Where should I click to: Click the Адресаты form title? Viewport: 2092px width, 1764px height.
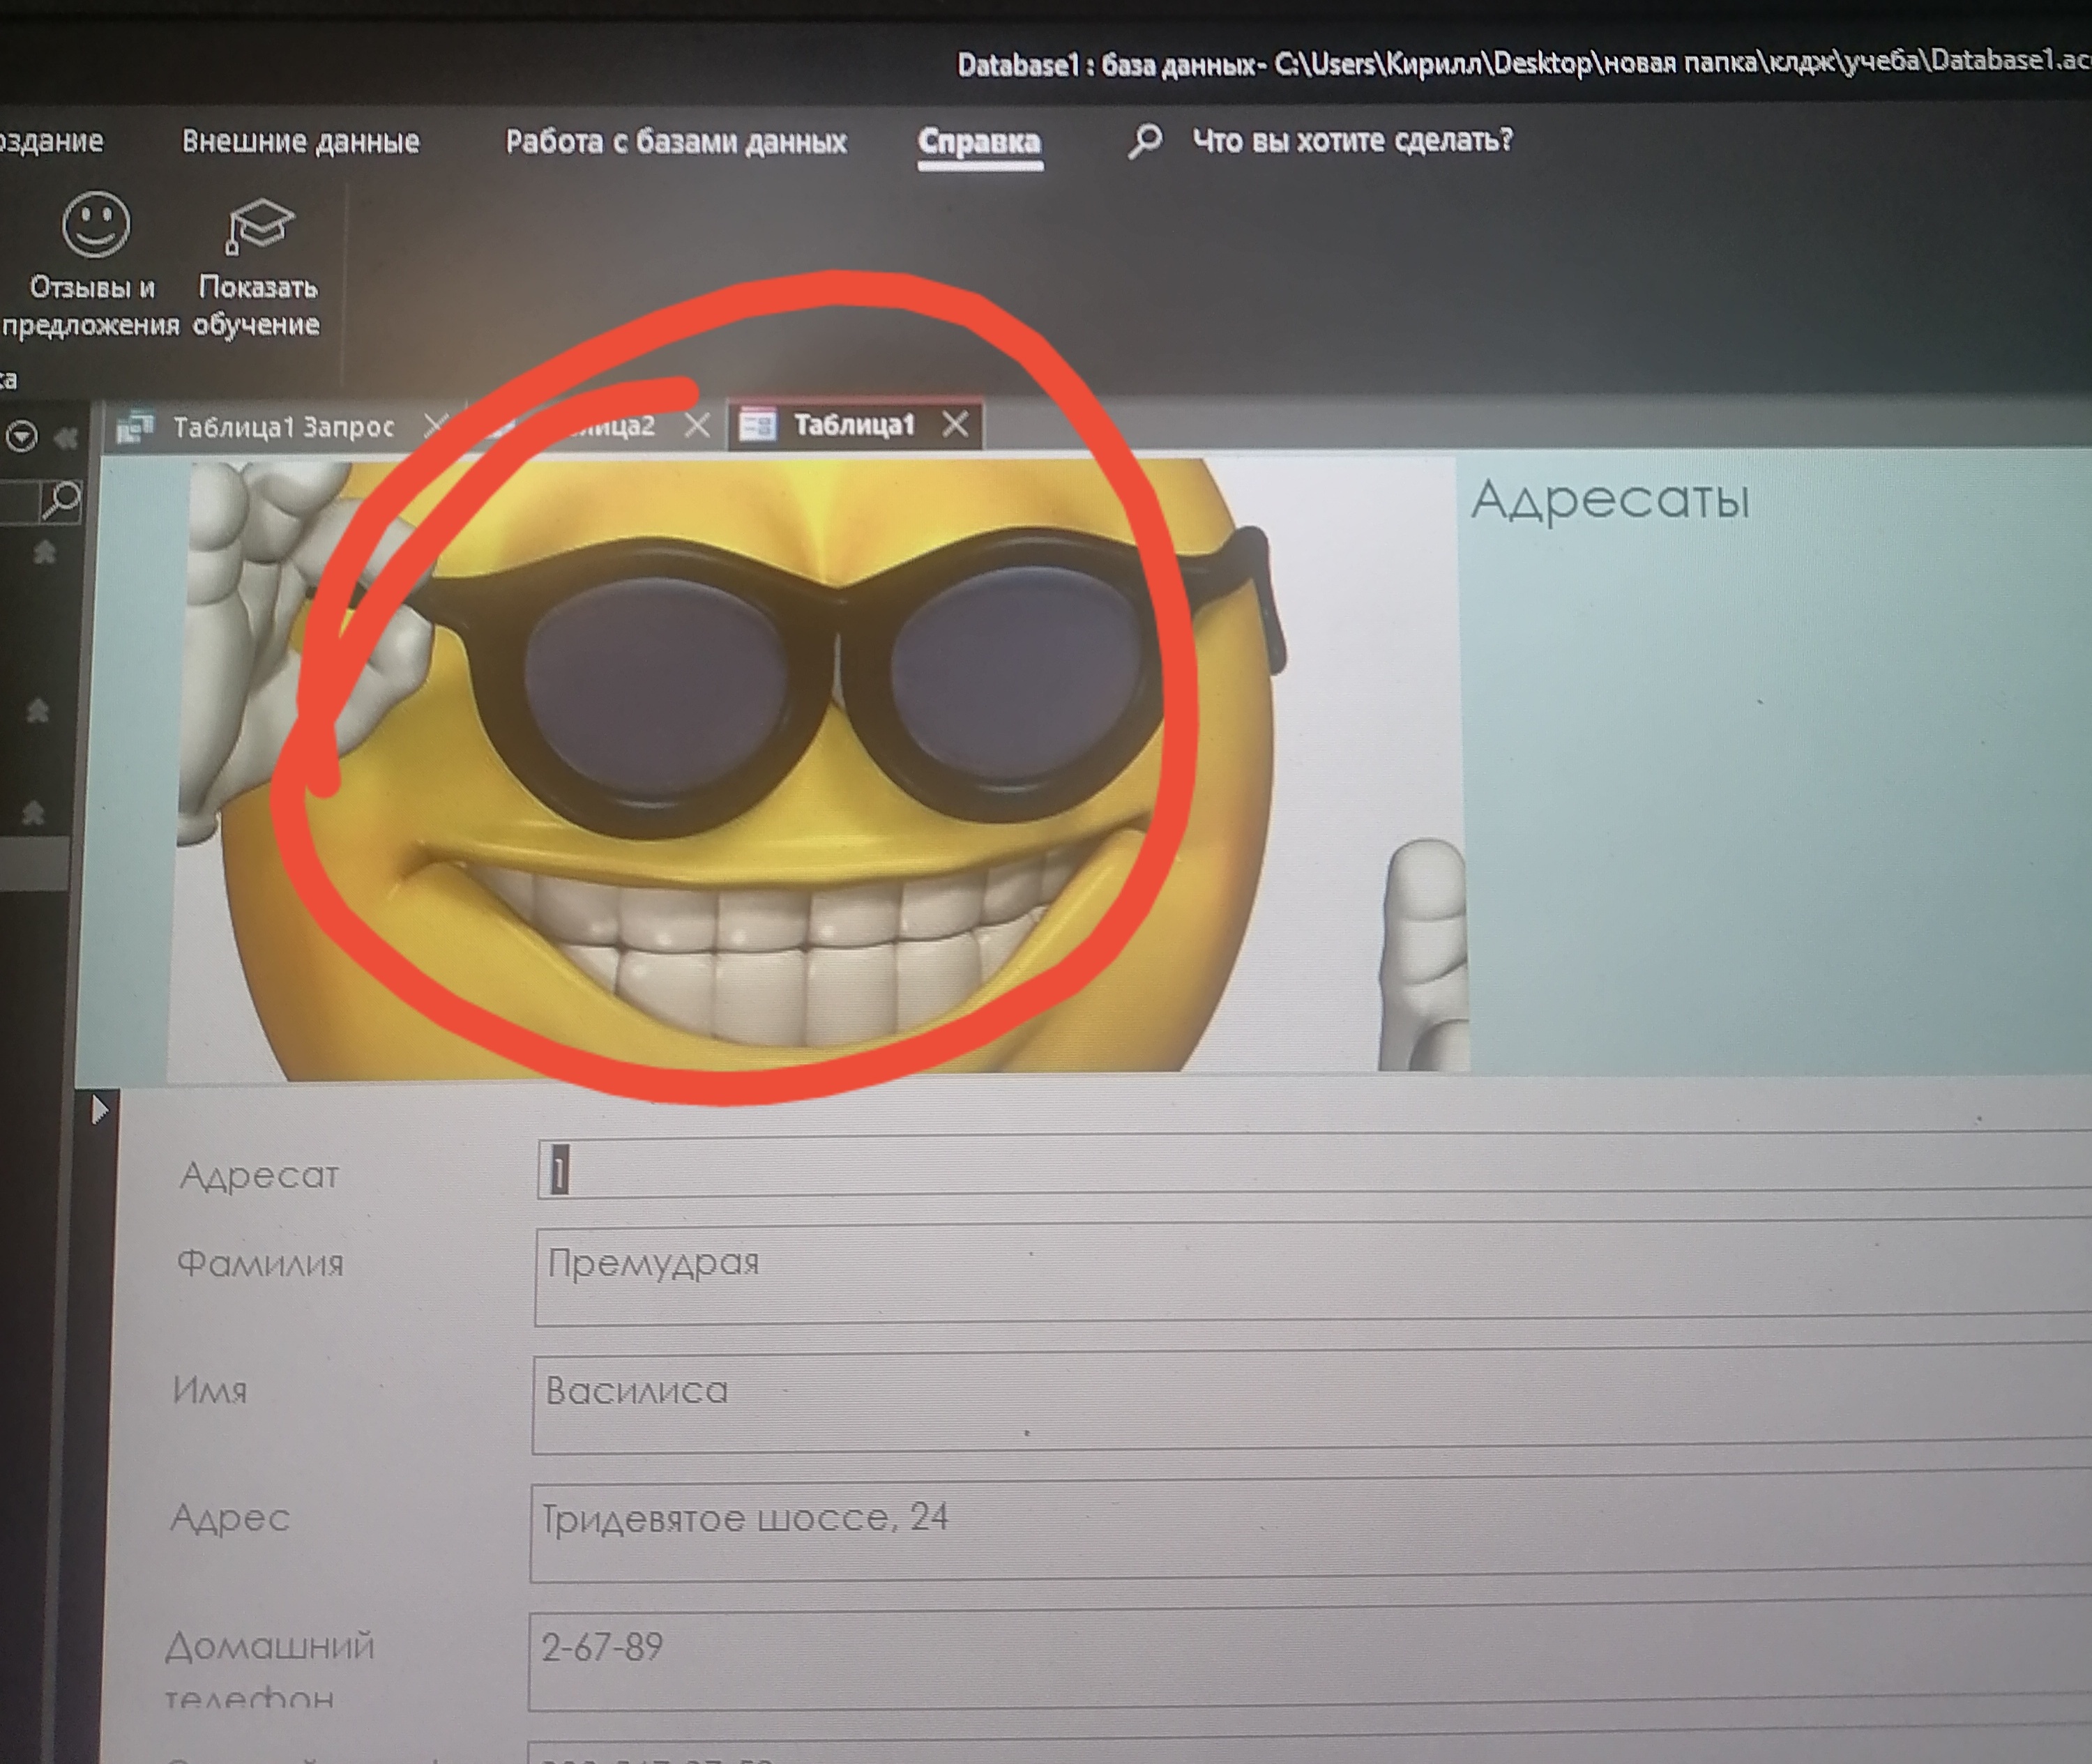point(1610,499)
